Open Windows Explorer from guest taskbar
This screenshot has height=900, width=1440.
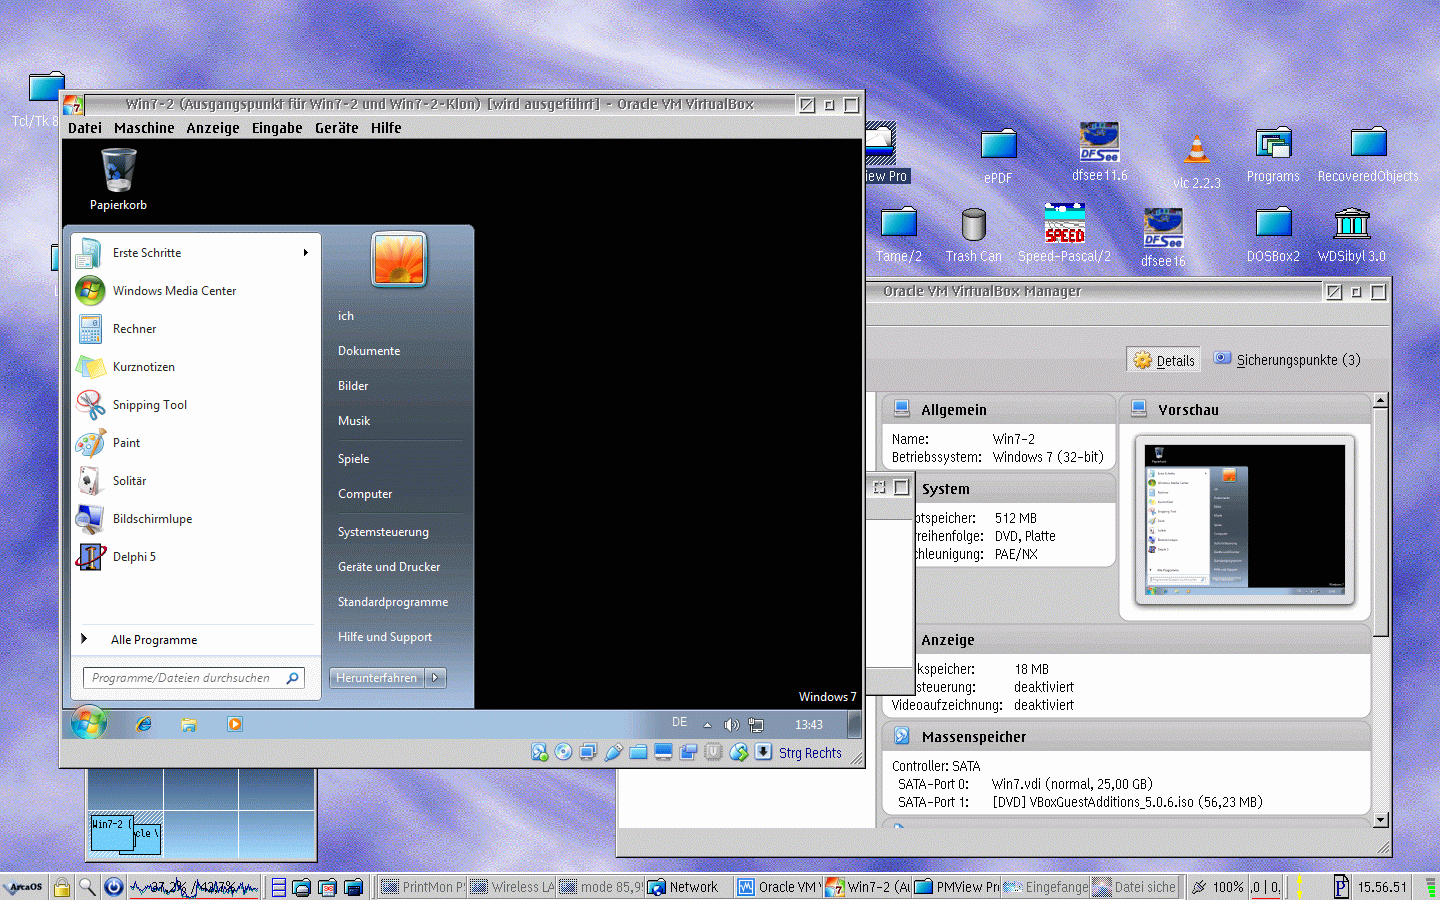click(189, 724)
